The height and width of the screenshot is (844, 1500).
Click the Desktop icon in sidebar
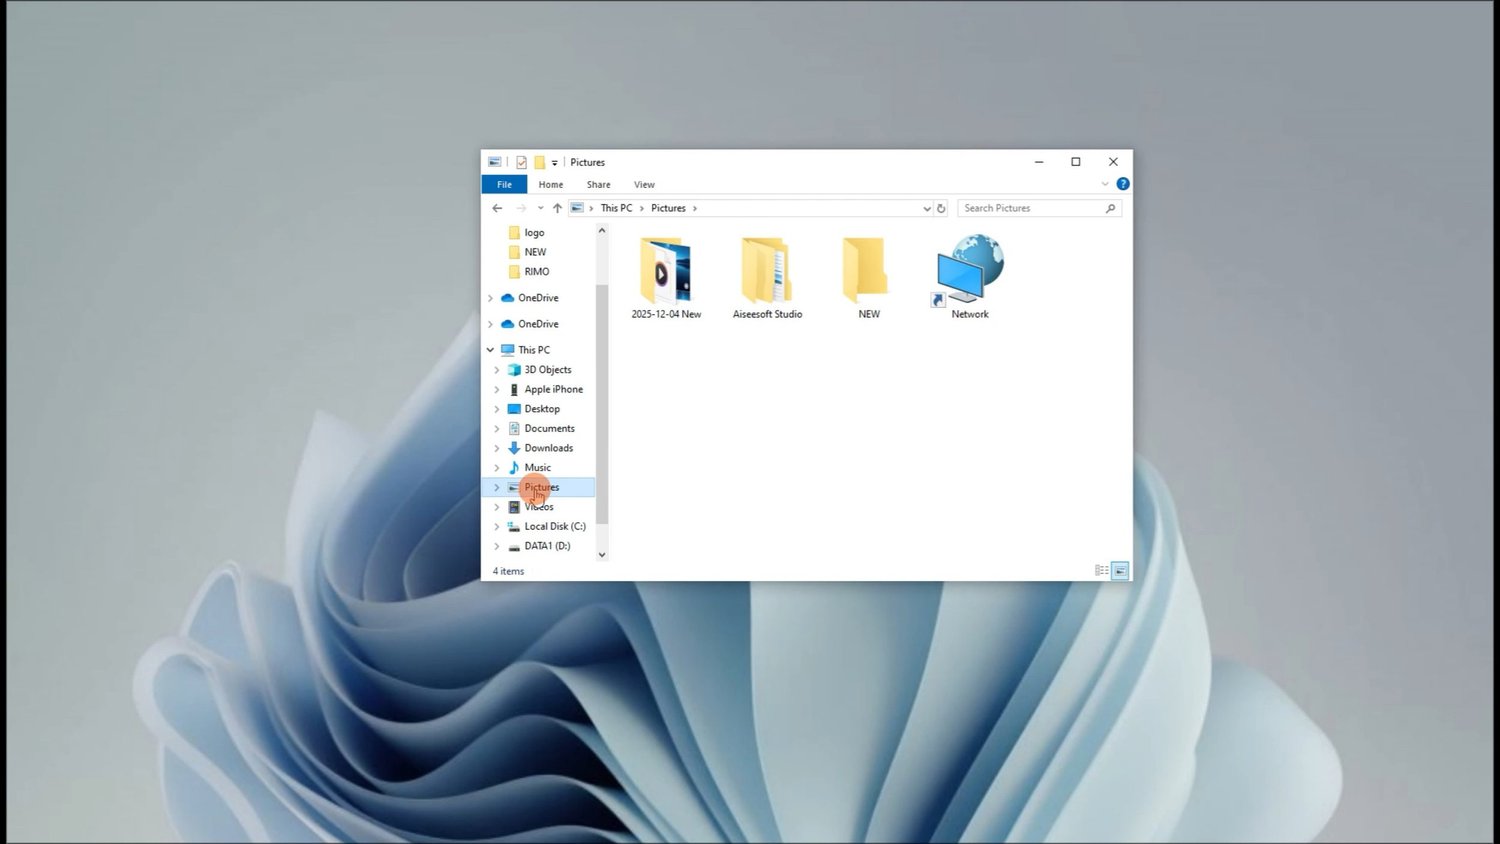point(514,409)
